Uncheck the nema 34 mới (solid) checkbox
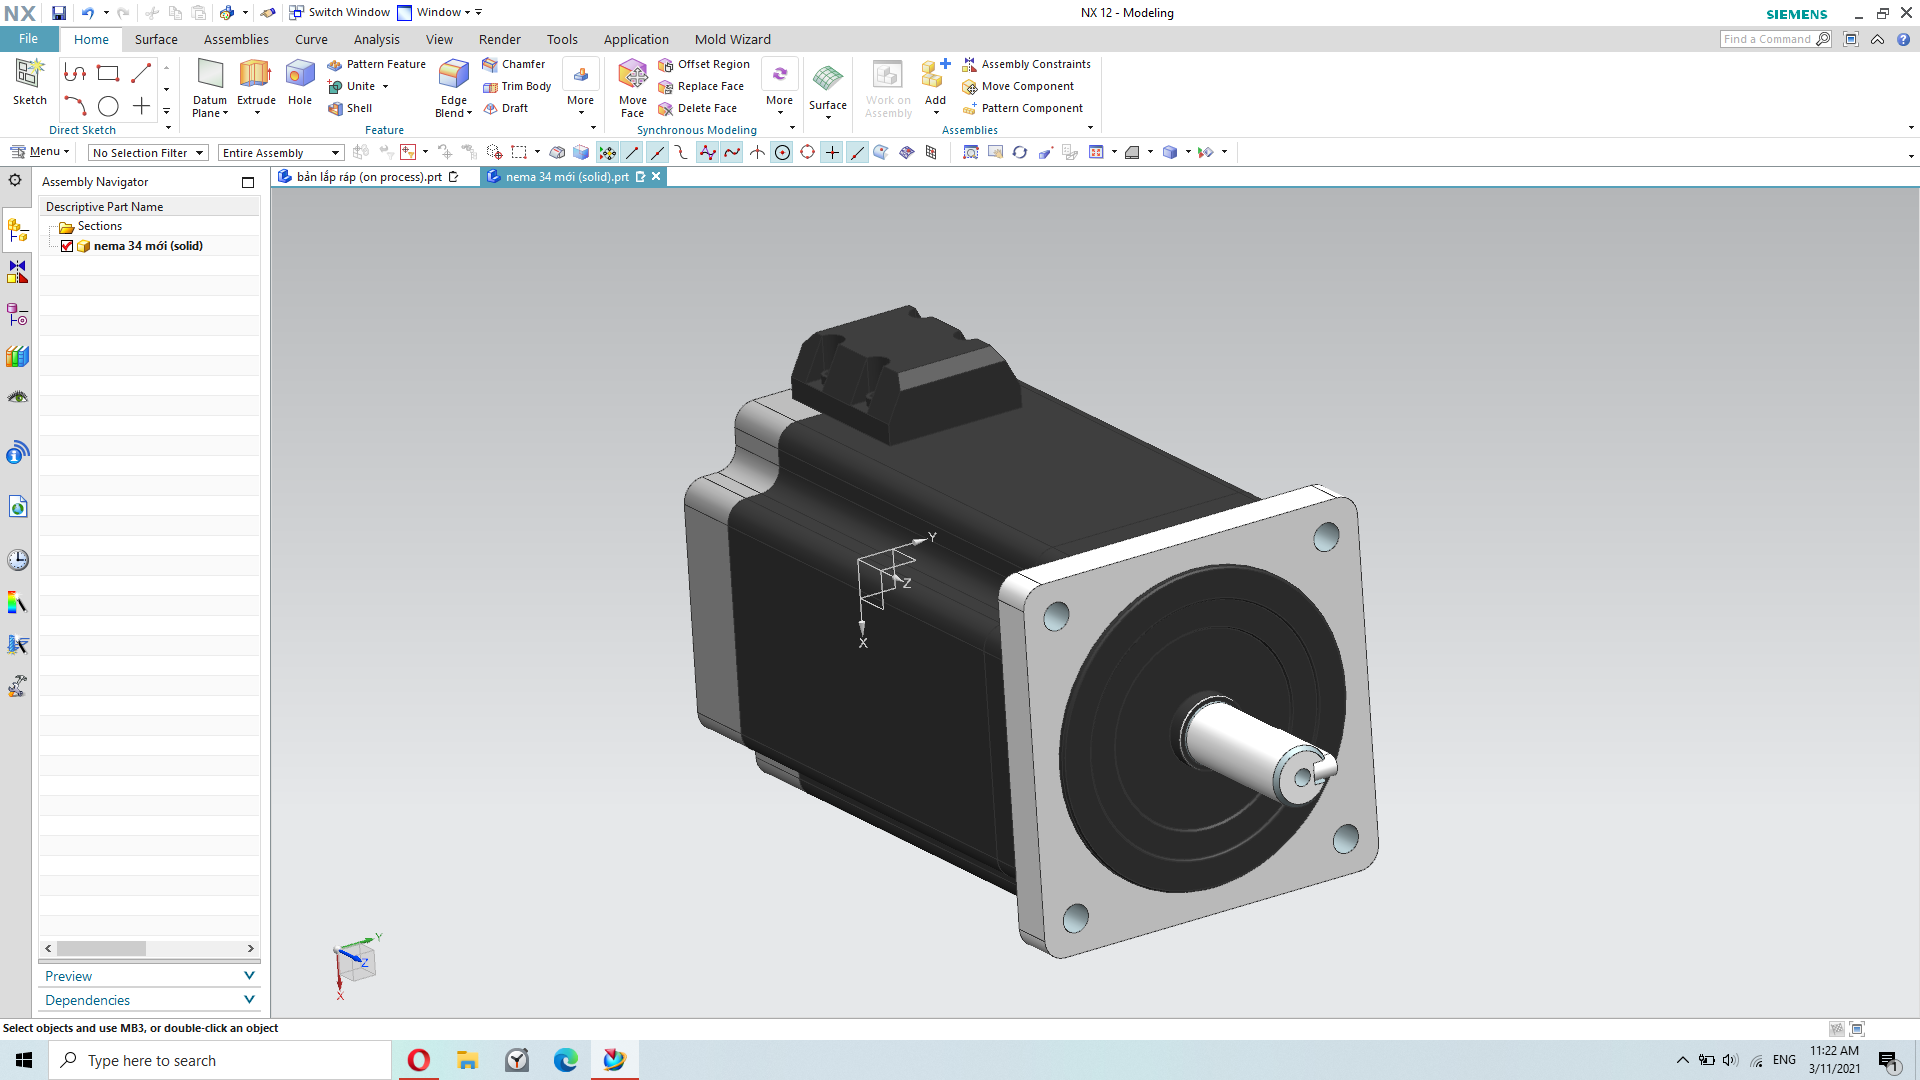The width and height of the screenshot is (1920, 1080). click(x=67, y=246)
